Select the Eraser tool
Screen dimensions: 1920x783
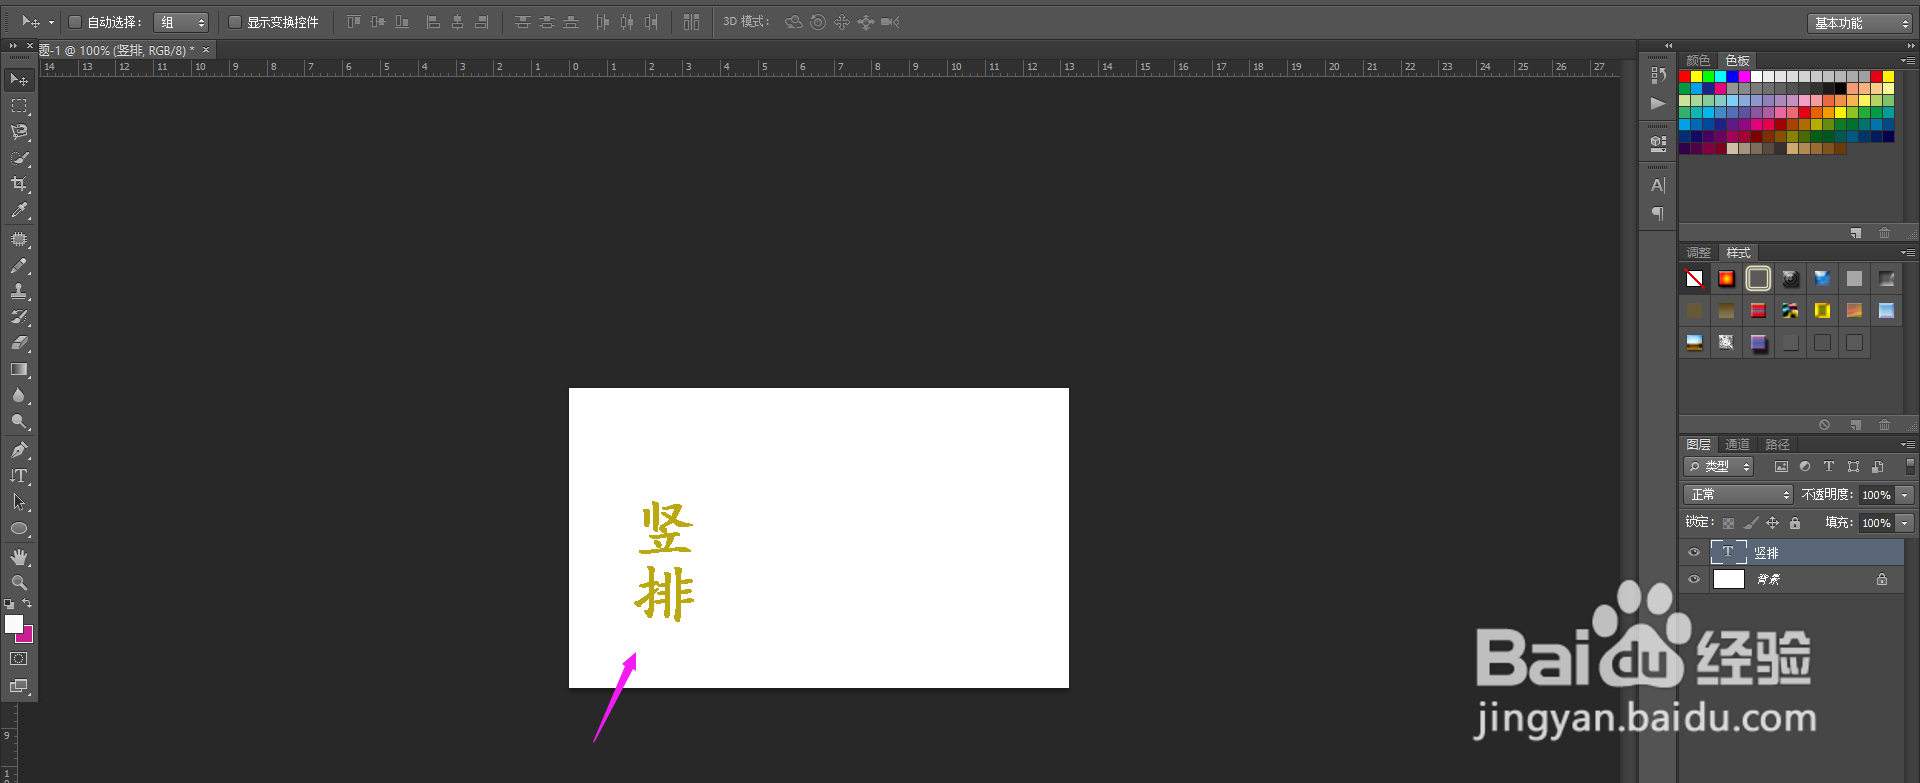click(19, 343)
